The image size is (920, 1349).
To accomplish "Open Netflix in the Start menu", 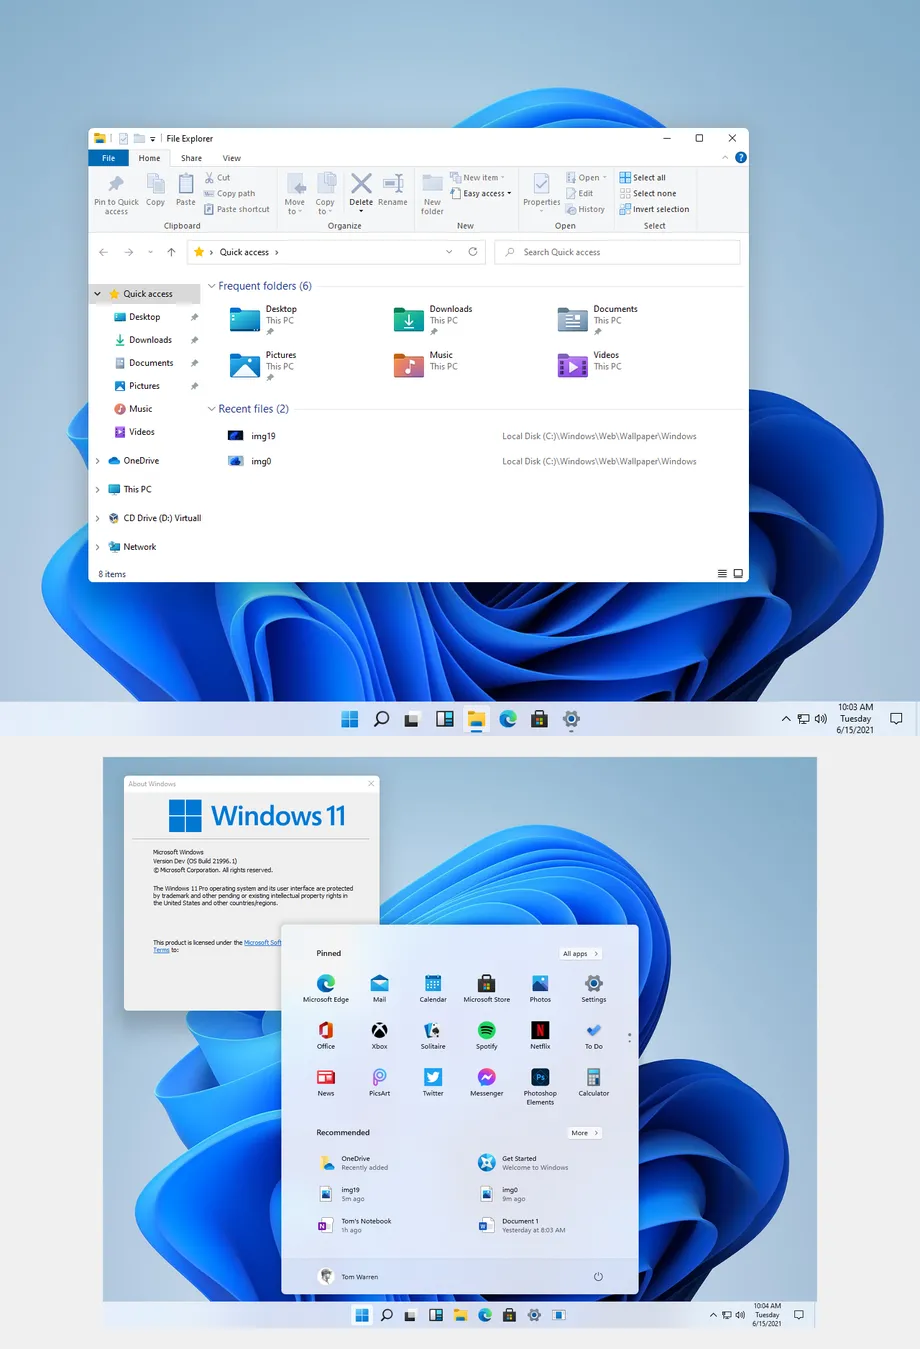I will tap(539, 1033).
